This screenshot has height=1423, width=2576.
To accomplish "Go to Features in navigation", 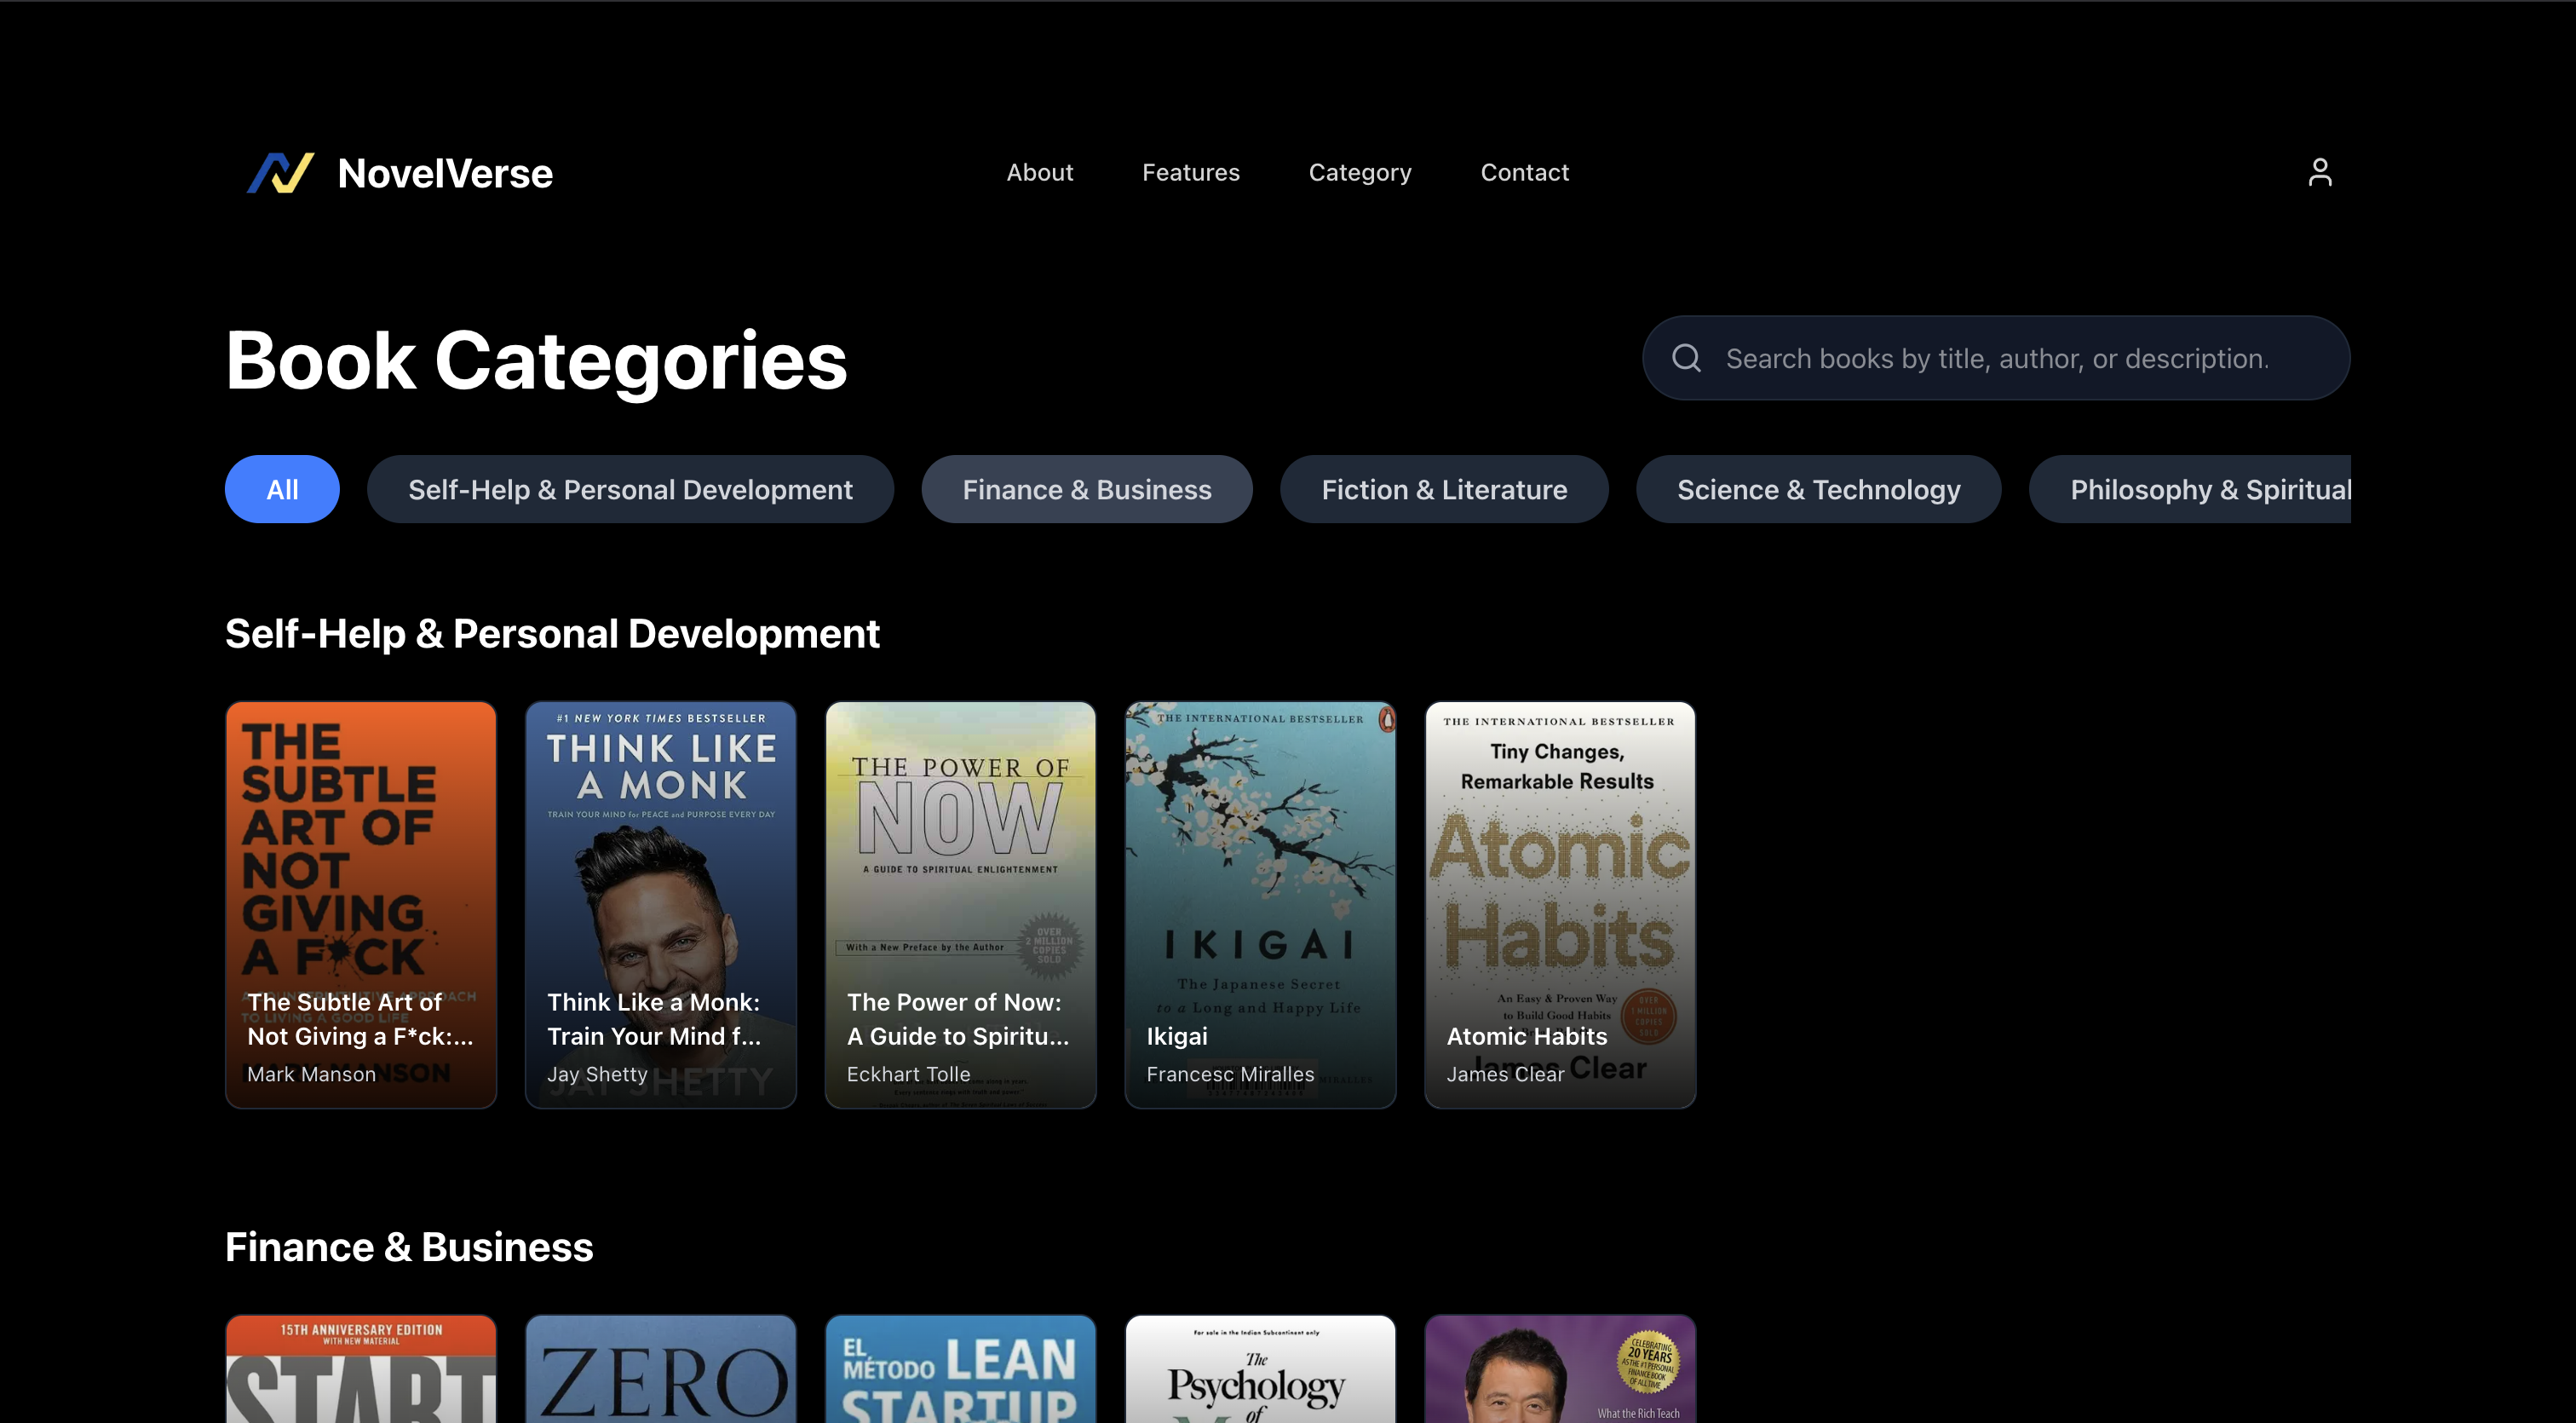I will coord(1190,173).
